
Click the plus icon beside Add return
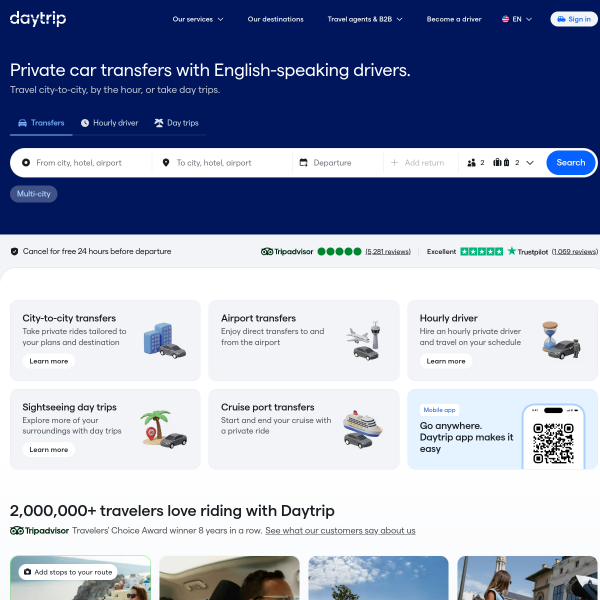394,163
